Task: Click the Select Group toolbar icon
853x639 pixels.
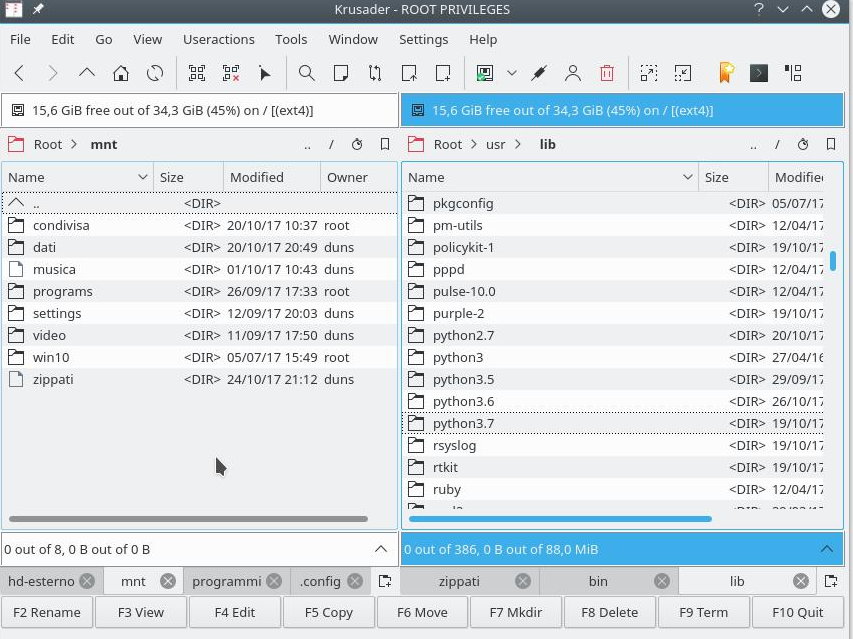Action: 197,73
